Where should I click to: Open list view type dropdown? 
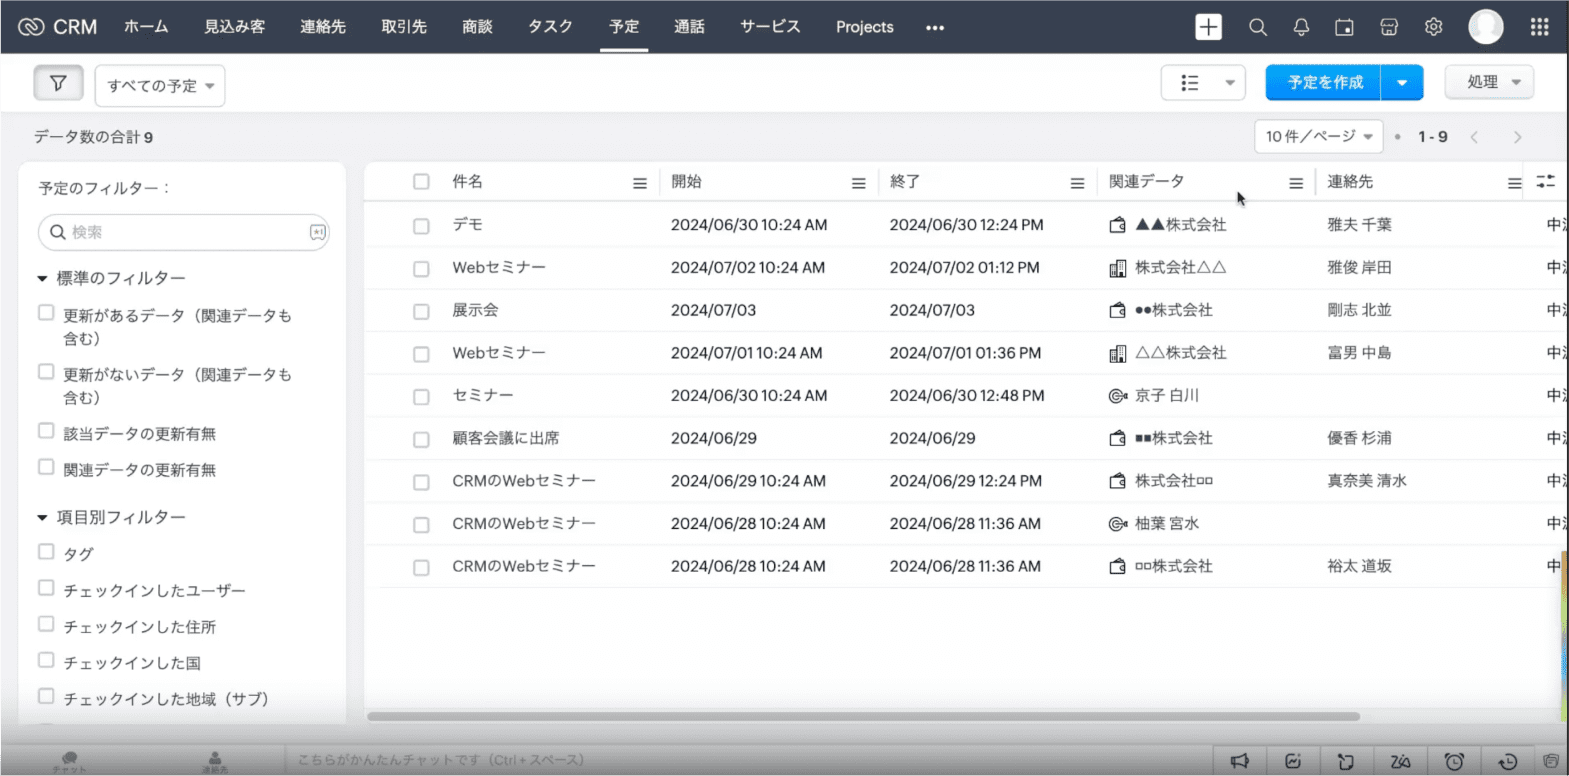1203,83
